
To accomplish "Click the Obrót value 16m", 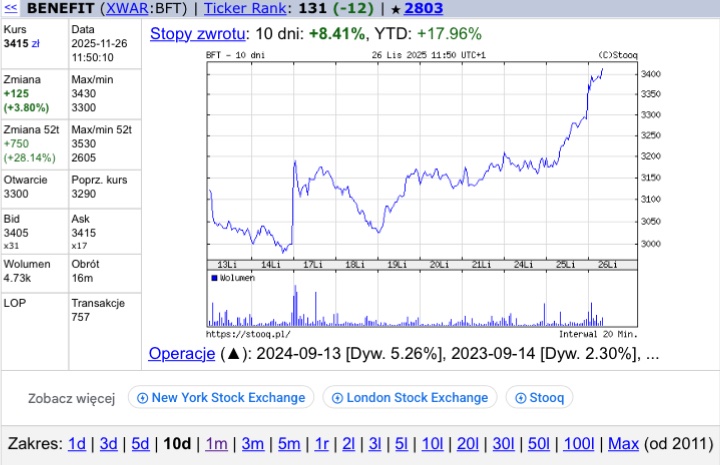I will pyautogui.click(x=82, y=278).
